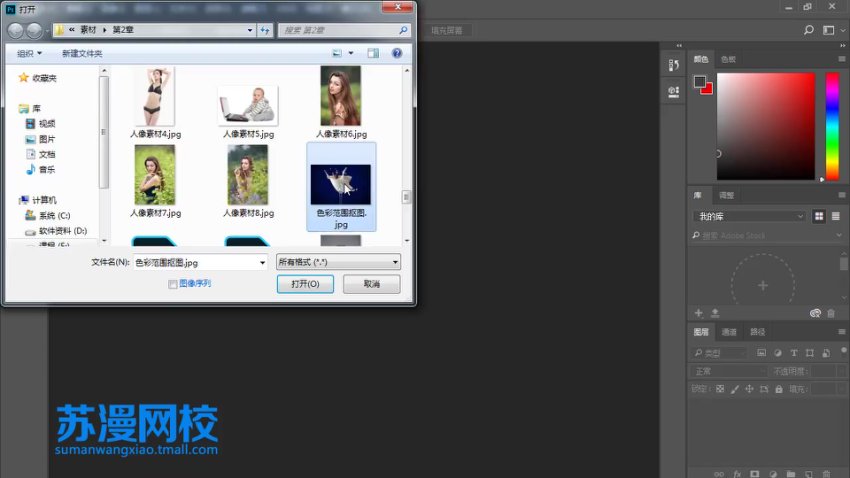
Task: Refresh the 第2章 folder listing
Action: (x=265, y=30)
